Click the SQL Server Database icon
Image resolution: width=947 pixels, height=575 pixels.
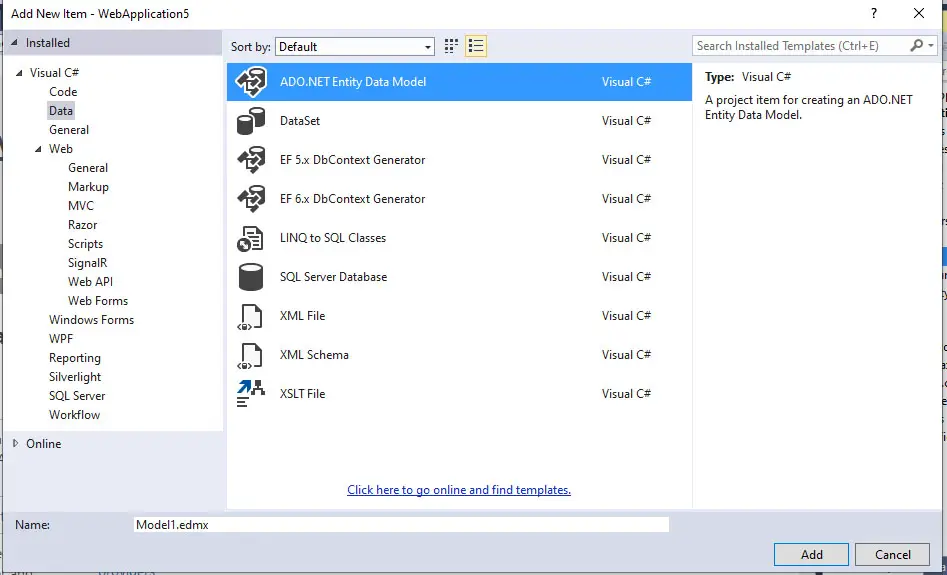tap(250, 277)
